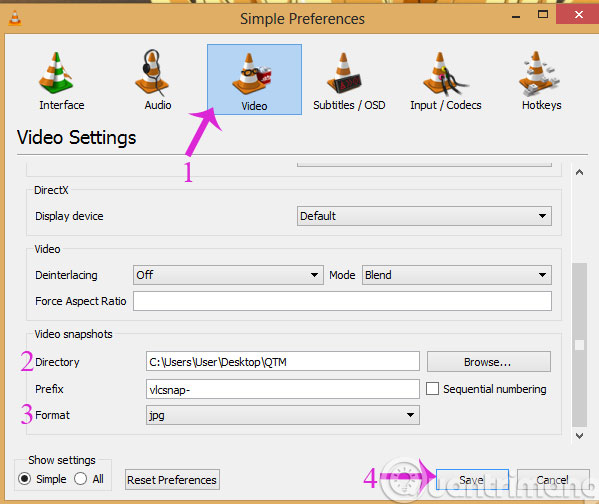Image resolution: width=599 pixels, height=504 pixels.
Task: Open the Deinterlacing dropdown set to Off
Action: coord(228,275)
